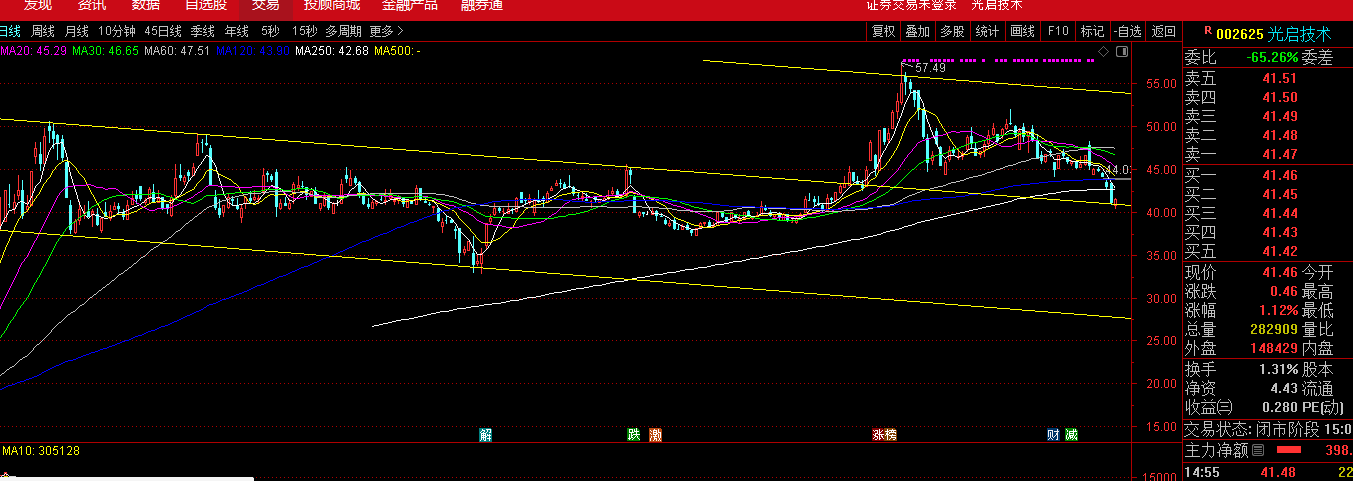Switch to the 15秒 period tab
The image size is (1353, 481).
(305, 32)
